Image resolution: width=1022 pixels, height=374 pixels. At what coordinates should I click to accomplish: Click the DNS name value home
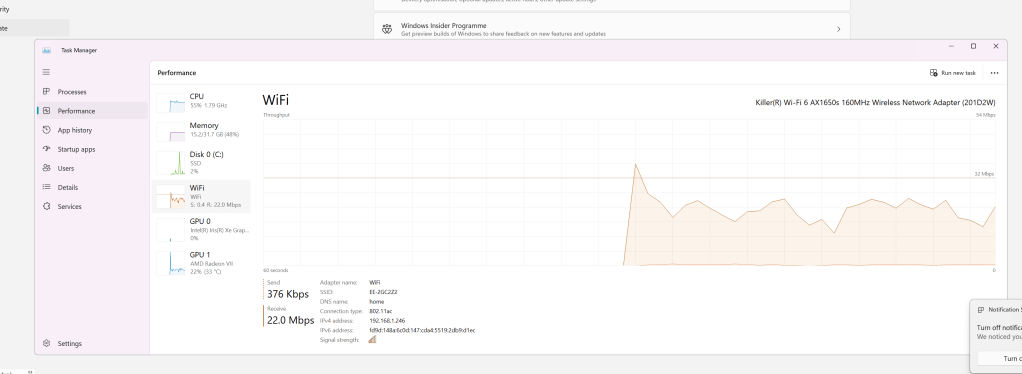click(x=377, y=302)
